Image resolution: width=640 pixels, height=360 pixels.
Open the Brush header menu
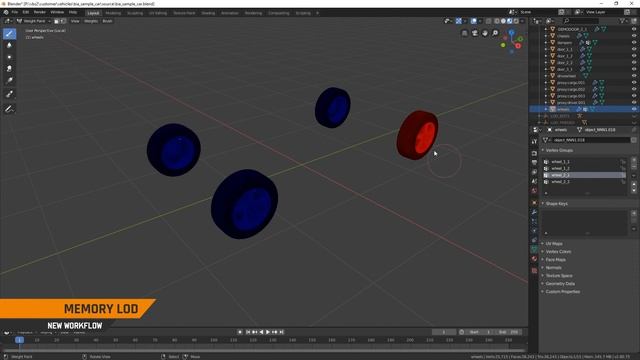[107, 21]
